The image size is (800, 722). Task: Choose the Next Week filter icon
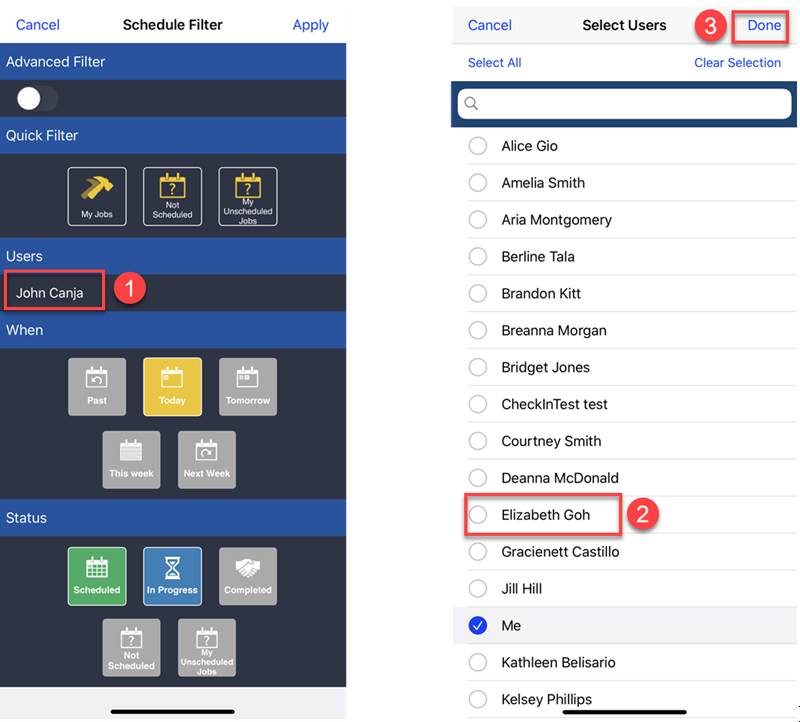point(206,459)
